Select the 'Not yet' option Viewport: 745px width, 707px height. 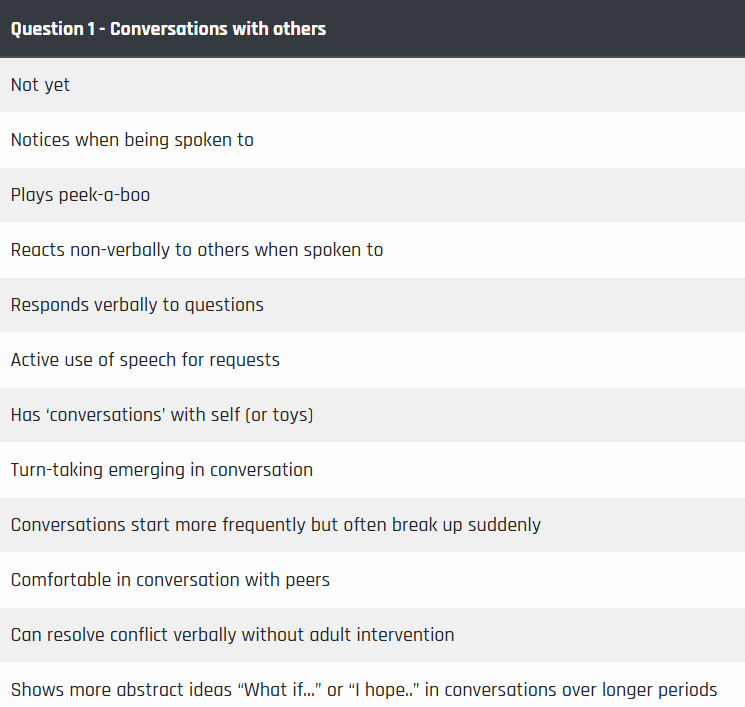[372, 85]
